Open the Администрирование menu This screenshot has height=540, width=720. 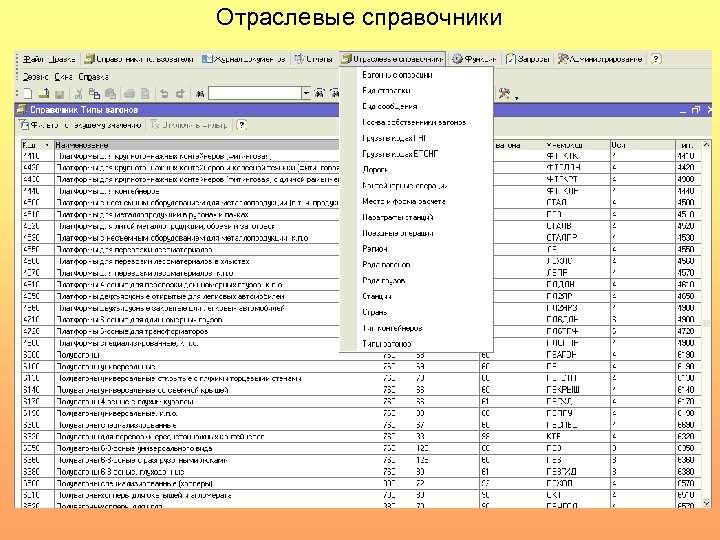(600, 59)
